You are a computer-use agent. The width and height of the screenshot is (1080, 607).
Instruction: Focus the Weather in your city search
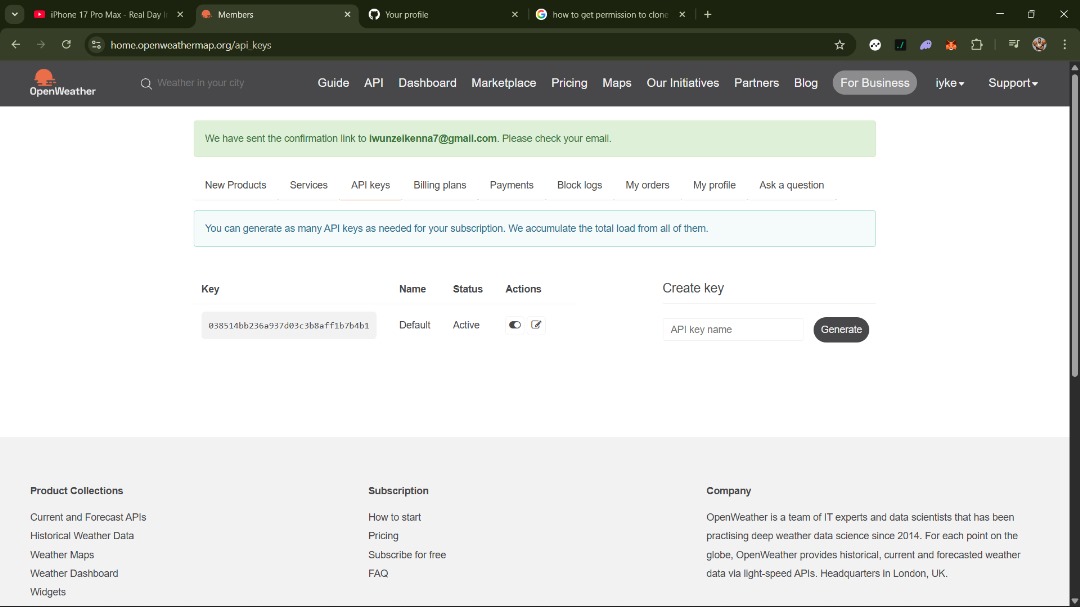[200, 83]
